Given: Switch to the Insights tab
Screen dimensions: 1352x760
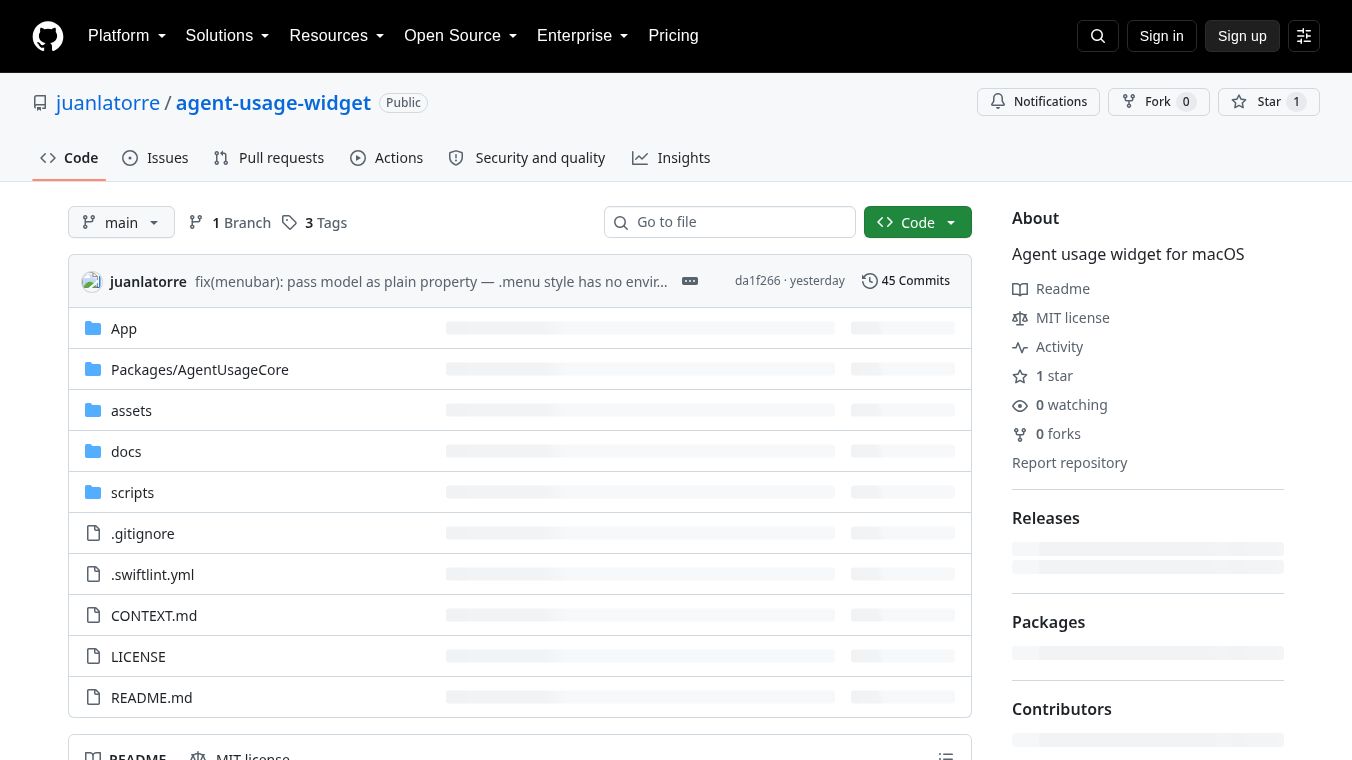Looking at the screenshot, I should tap(671, 158).
